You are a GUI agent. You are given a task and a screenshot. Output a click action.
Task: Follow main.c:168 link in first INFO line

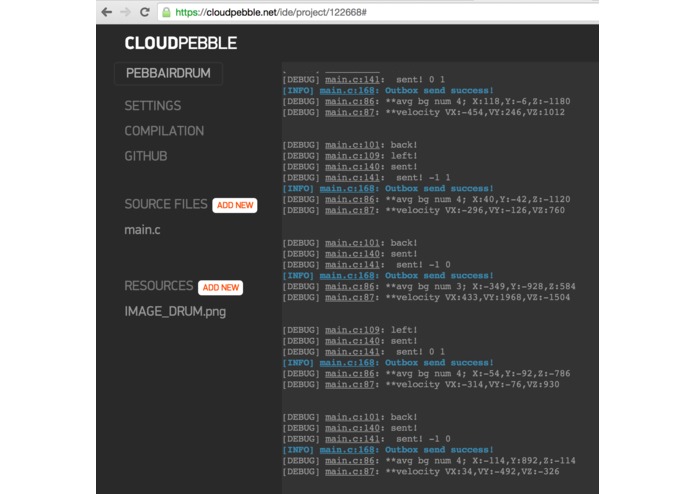click(347, 90)
